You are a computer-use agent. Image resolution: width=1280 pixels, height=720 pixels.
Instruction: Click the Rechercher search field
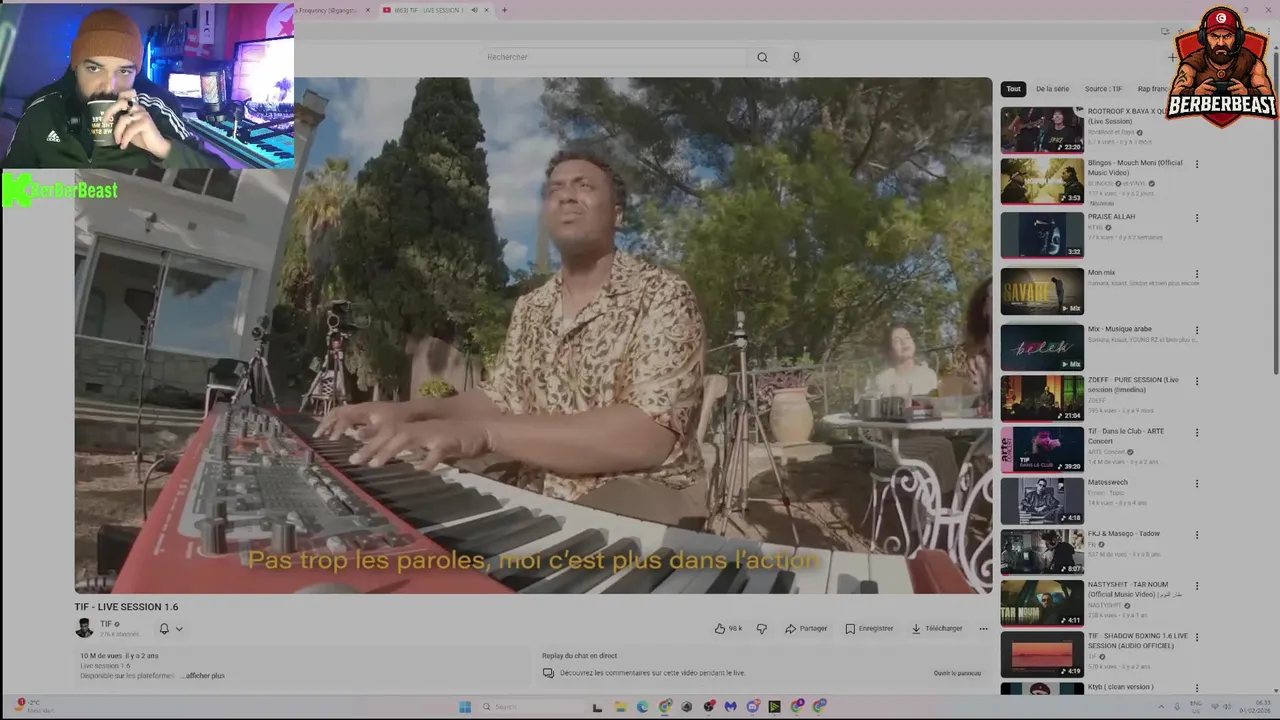point(612,57)
